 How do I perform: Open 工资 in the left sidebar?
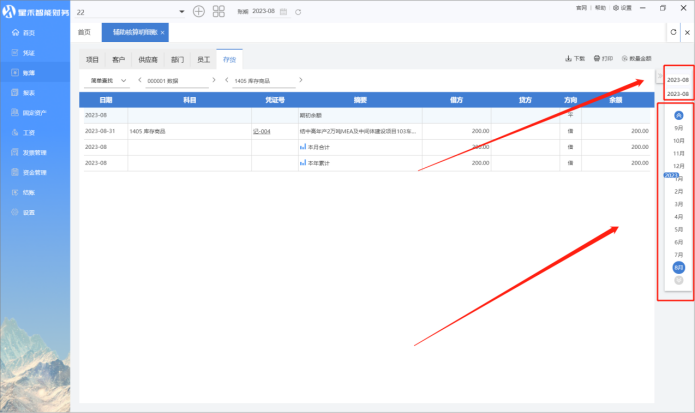[x=28, y=132]
